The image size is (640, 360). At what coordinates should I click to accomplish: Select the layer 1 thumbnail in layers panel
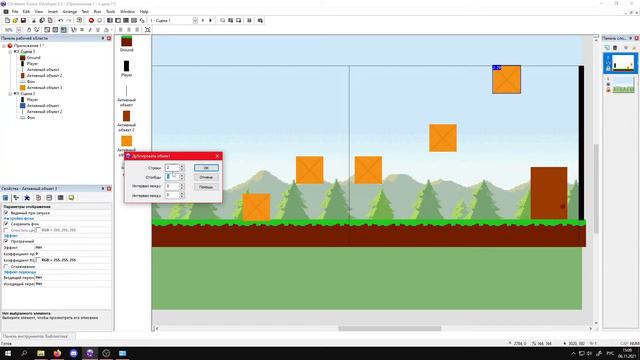(x=623, y=63)
